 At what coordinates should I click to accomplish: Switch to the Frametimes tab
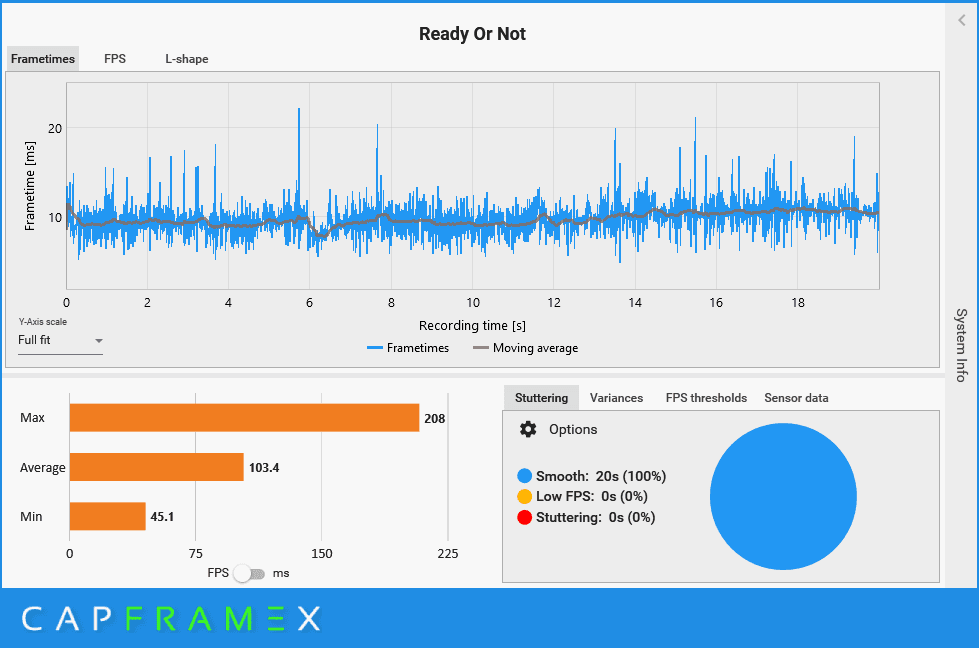[x=42, y=59]
